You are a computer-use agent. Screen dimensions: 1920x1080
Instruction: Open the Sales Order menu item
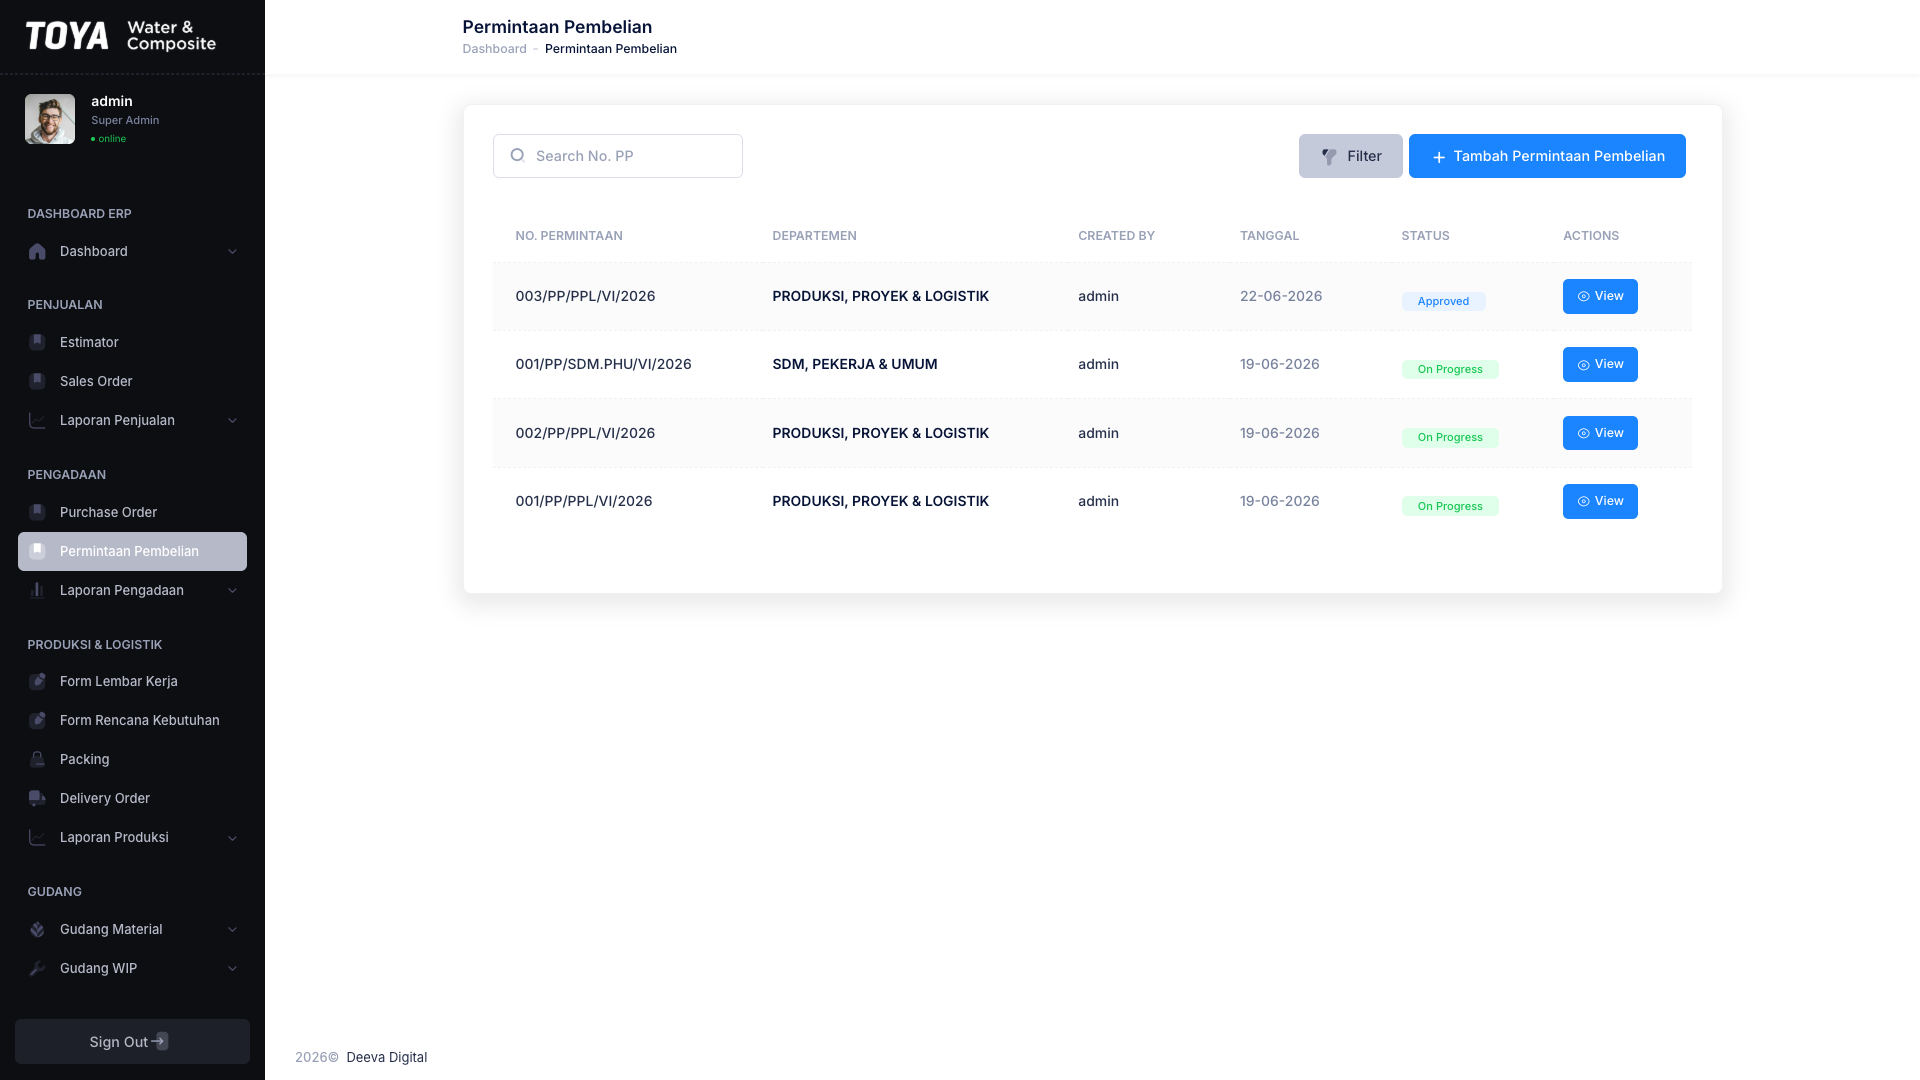click(x=132, y=381)
